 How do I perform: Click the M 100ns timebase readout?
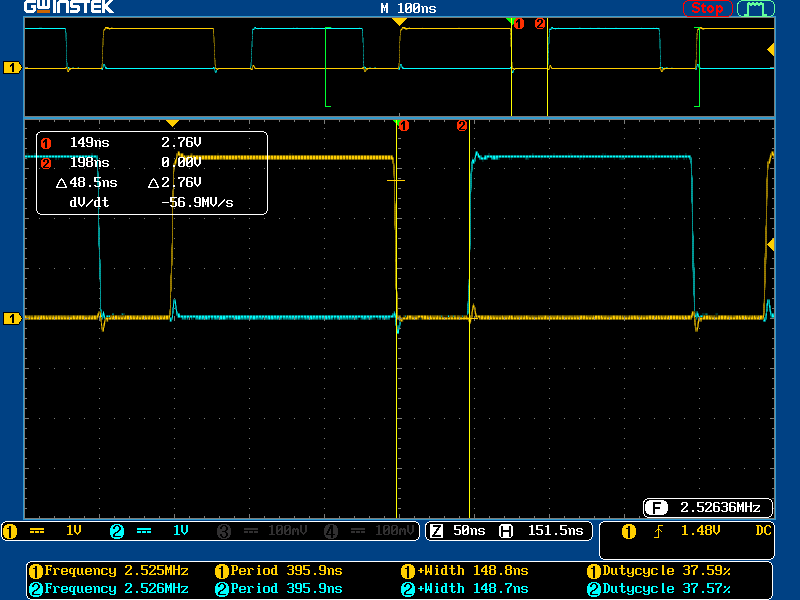[408, 8]
